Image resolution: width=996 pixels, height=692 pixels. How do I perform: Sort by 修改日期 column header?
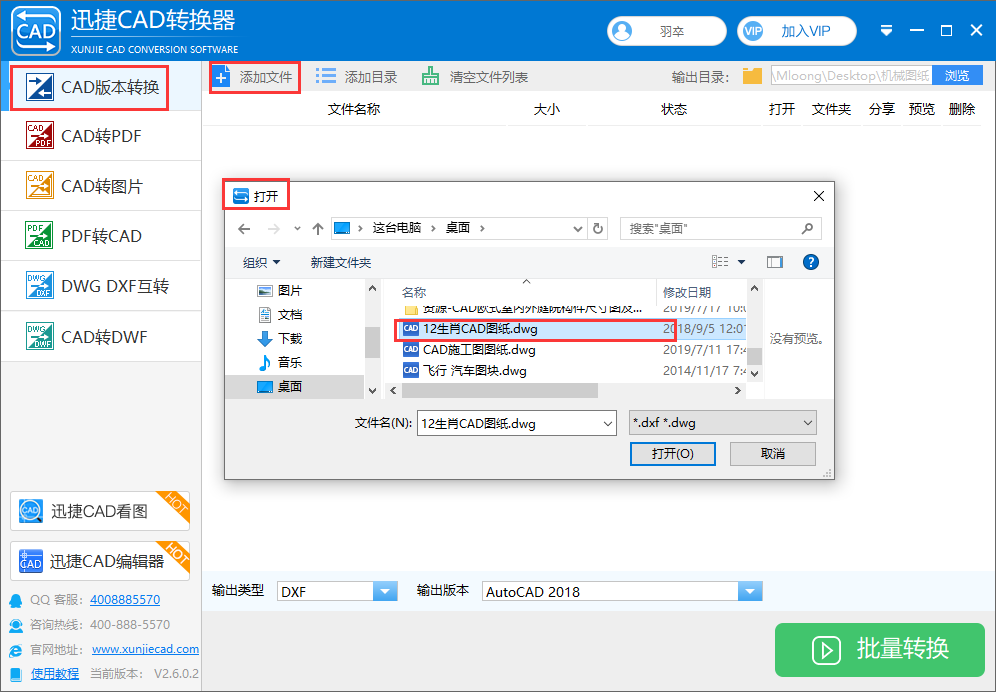tap(687, 292)
